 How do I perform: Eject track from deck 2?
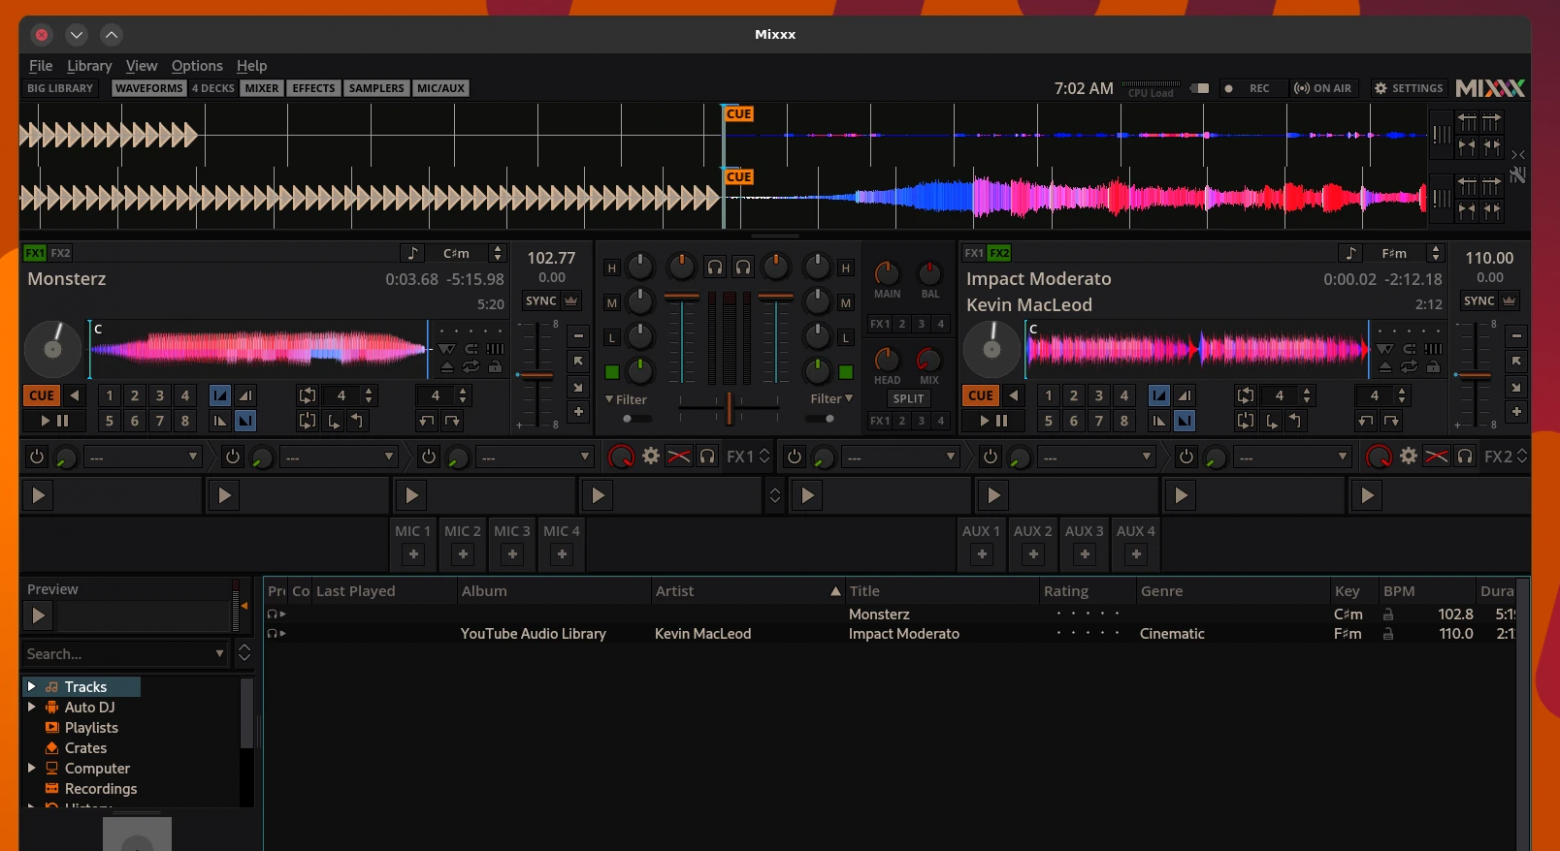click(1385, 367)
